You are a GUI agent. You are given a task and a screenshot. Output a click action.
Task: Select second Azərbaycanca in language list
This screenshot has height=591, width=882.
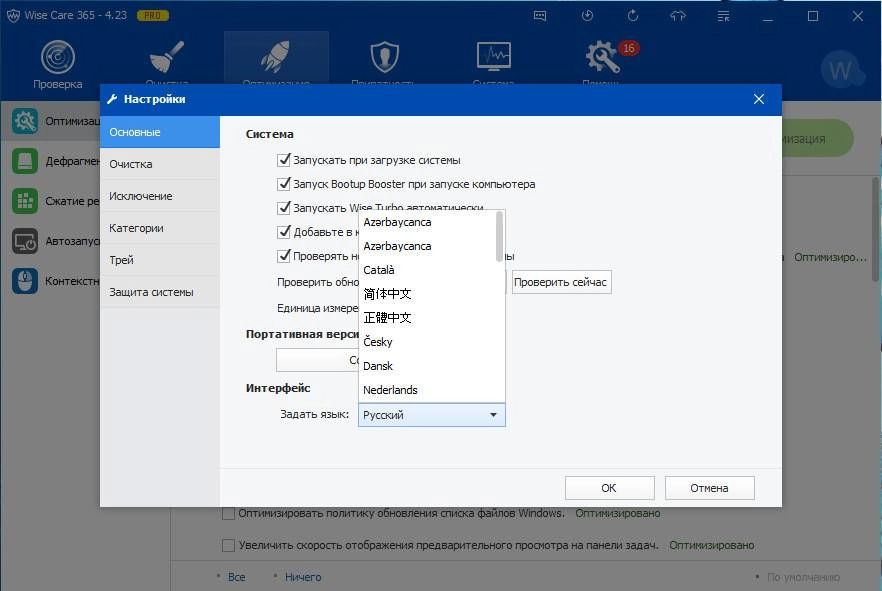click(x=428, y=246)
